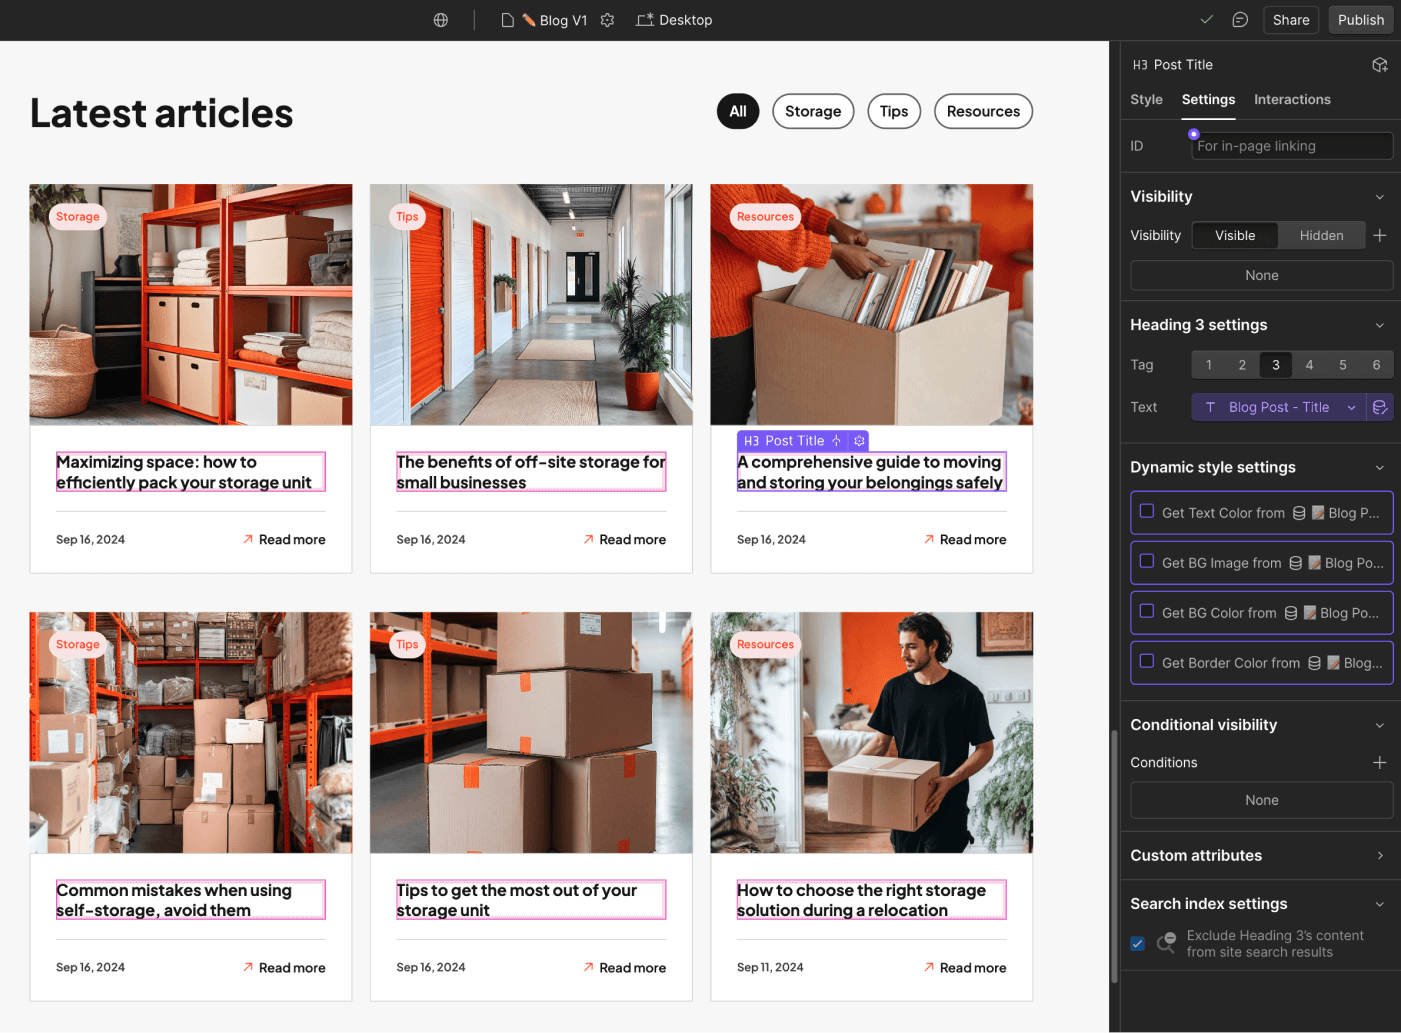Enable the Get BG Color from Blog Post checkbox
This screenshot has height=1033, width=1401.
[1146, 612]
